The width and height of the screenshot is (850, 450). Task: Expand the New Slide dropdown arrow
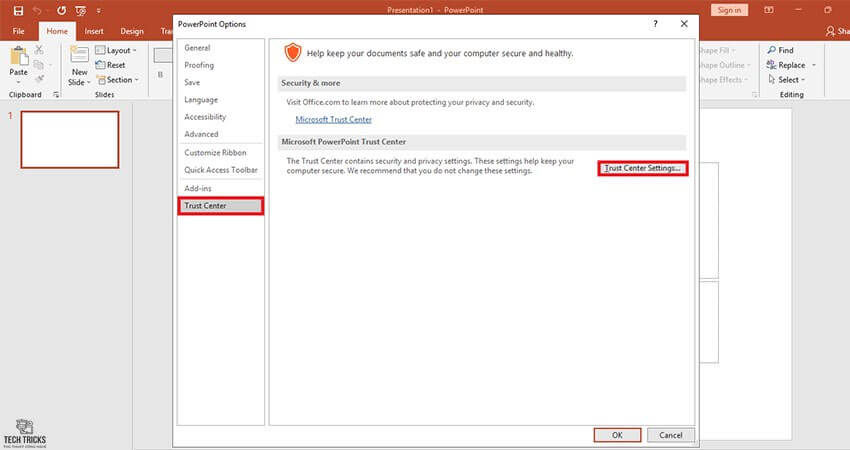[88, 82]
